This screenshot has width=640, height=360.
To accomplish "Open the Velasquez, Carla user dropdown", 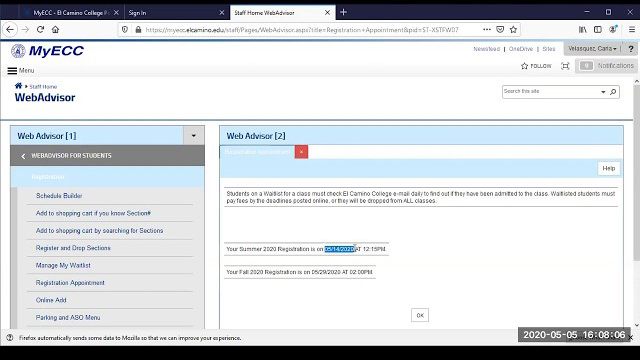I will coord(592,49).
